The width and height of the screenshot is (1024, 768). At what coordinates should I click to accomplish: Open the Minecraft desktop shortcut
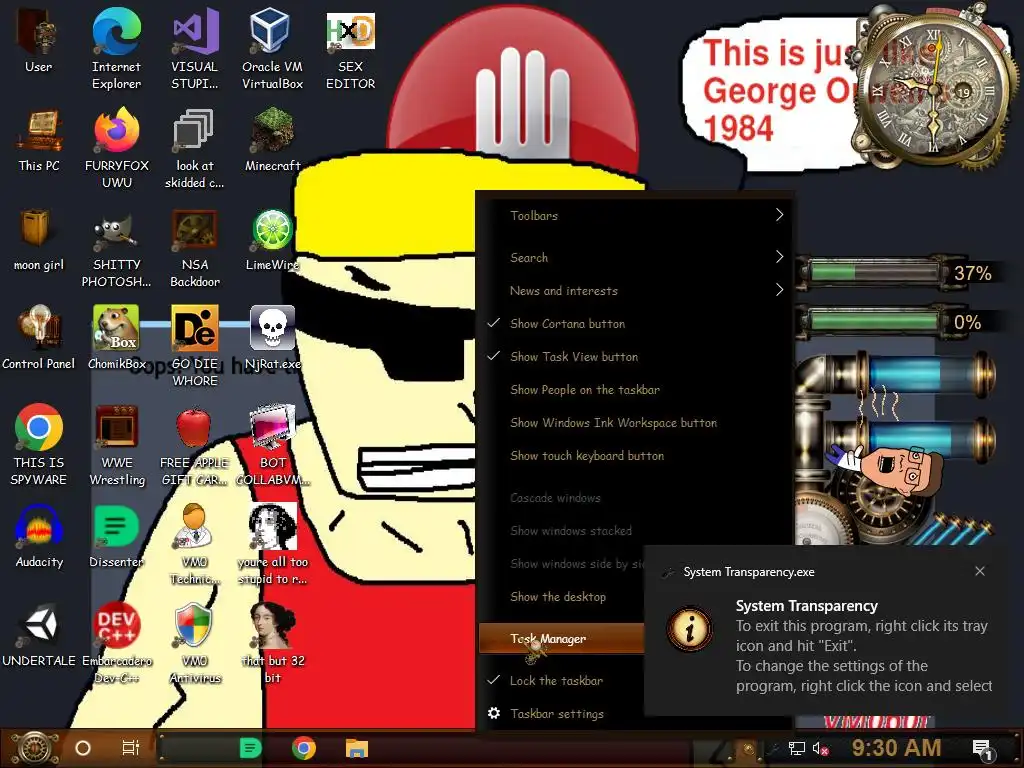point(272,140)
